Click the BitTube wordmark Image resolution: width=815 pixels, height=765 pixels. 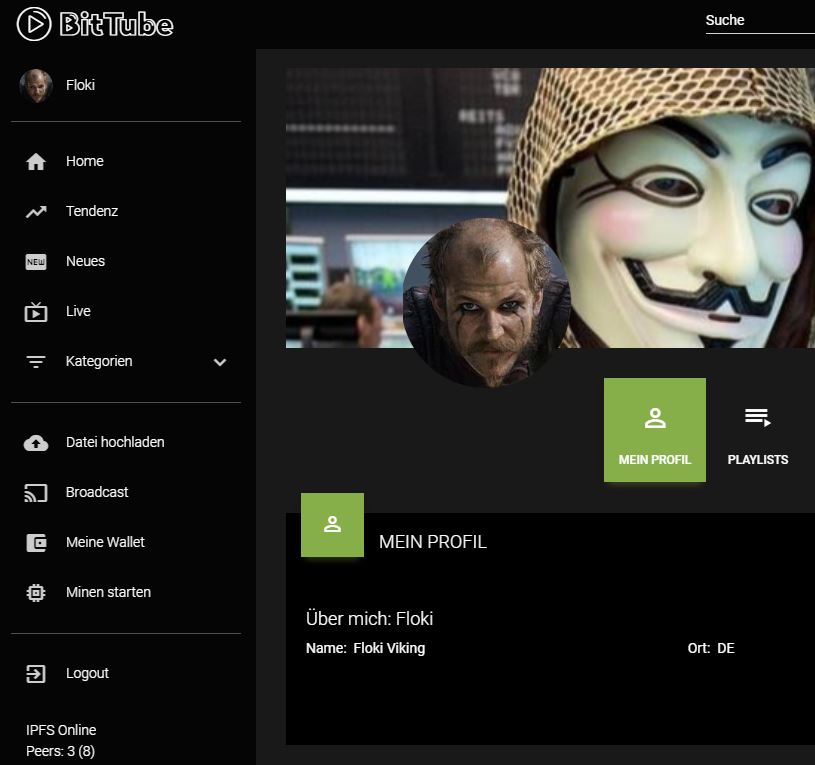point(116,24)
